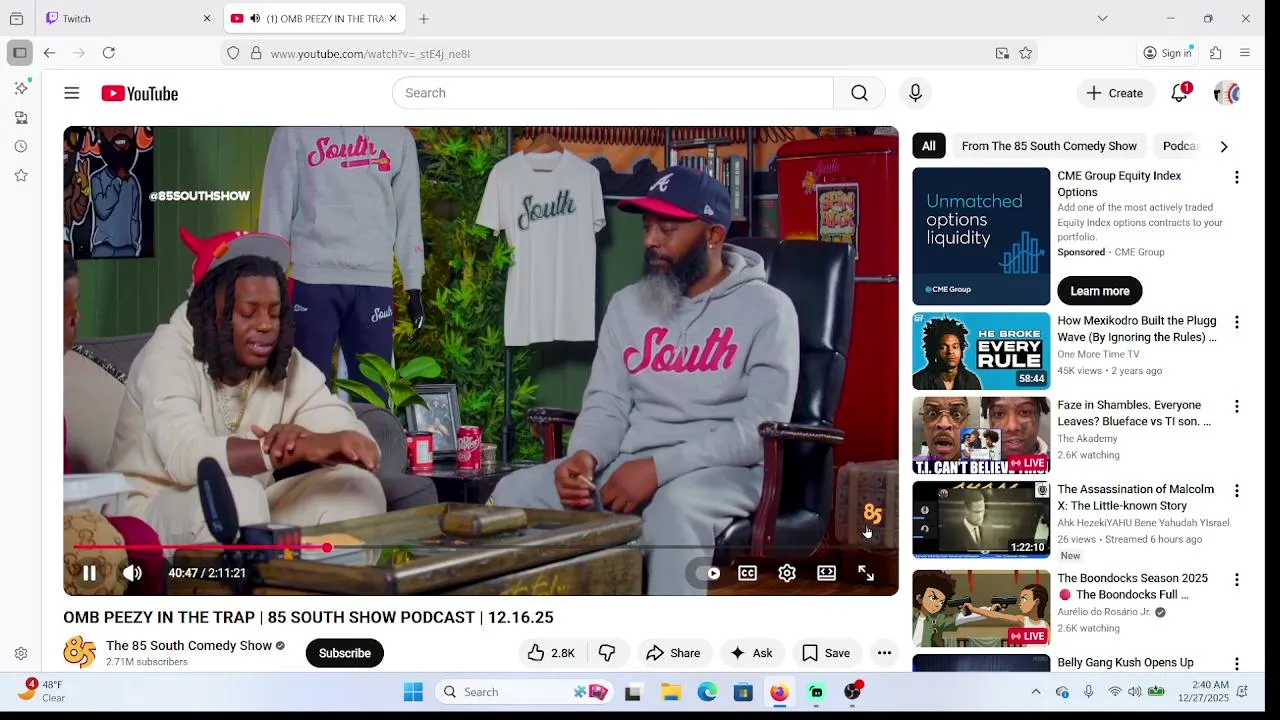Open the Faze in Shambles live thumbnail
Viewport: 1280px width, 720px height.
coord(981,435)
